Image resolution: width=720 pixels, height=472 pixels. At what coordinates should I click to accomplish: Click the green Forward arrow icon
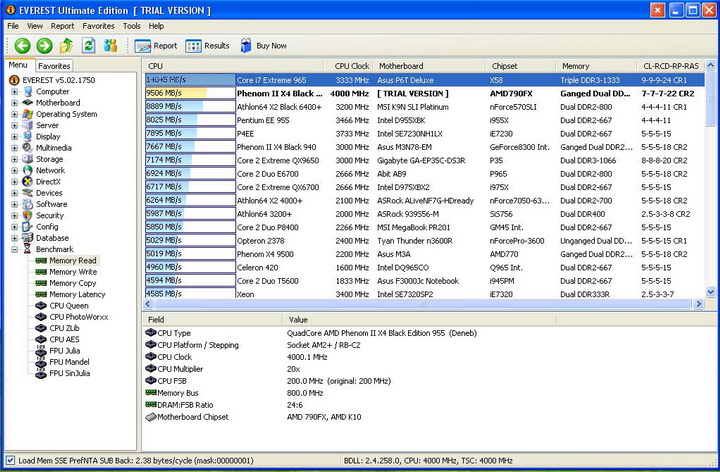pyautogui.click(x=45, y=45)
